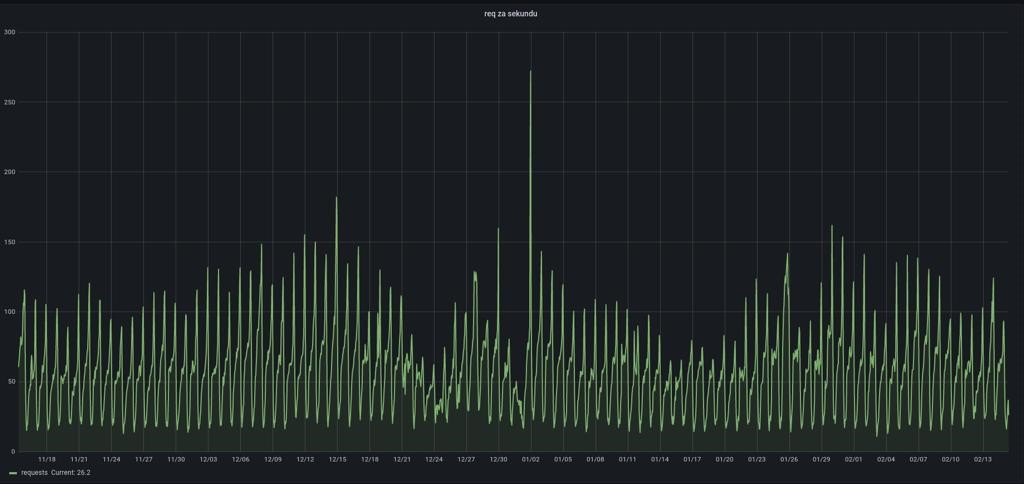Click the '01/23' date axis label
The height and width of the screenshot is (484, 1024).
point(757,459)
